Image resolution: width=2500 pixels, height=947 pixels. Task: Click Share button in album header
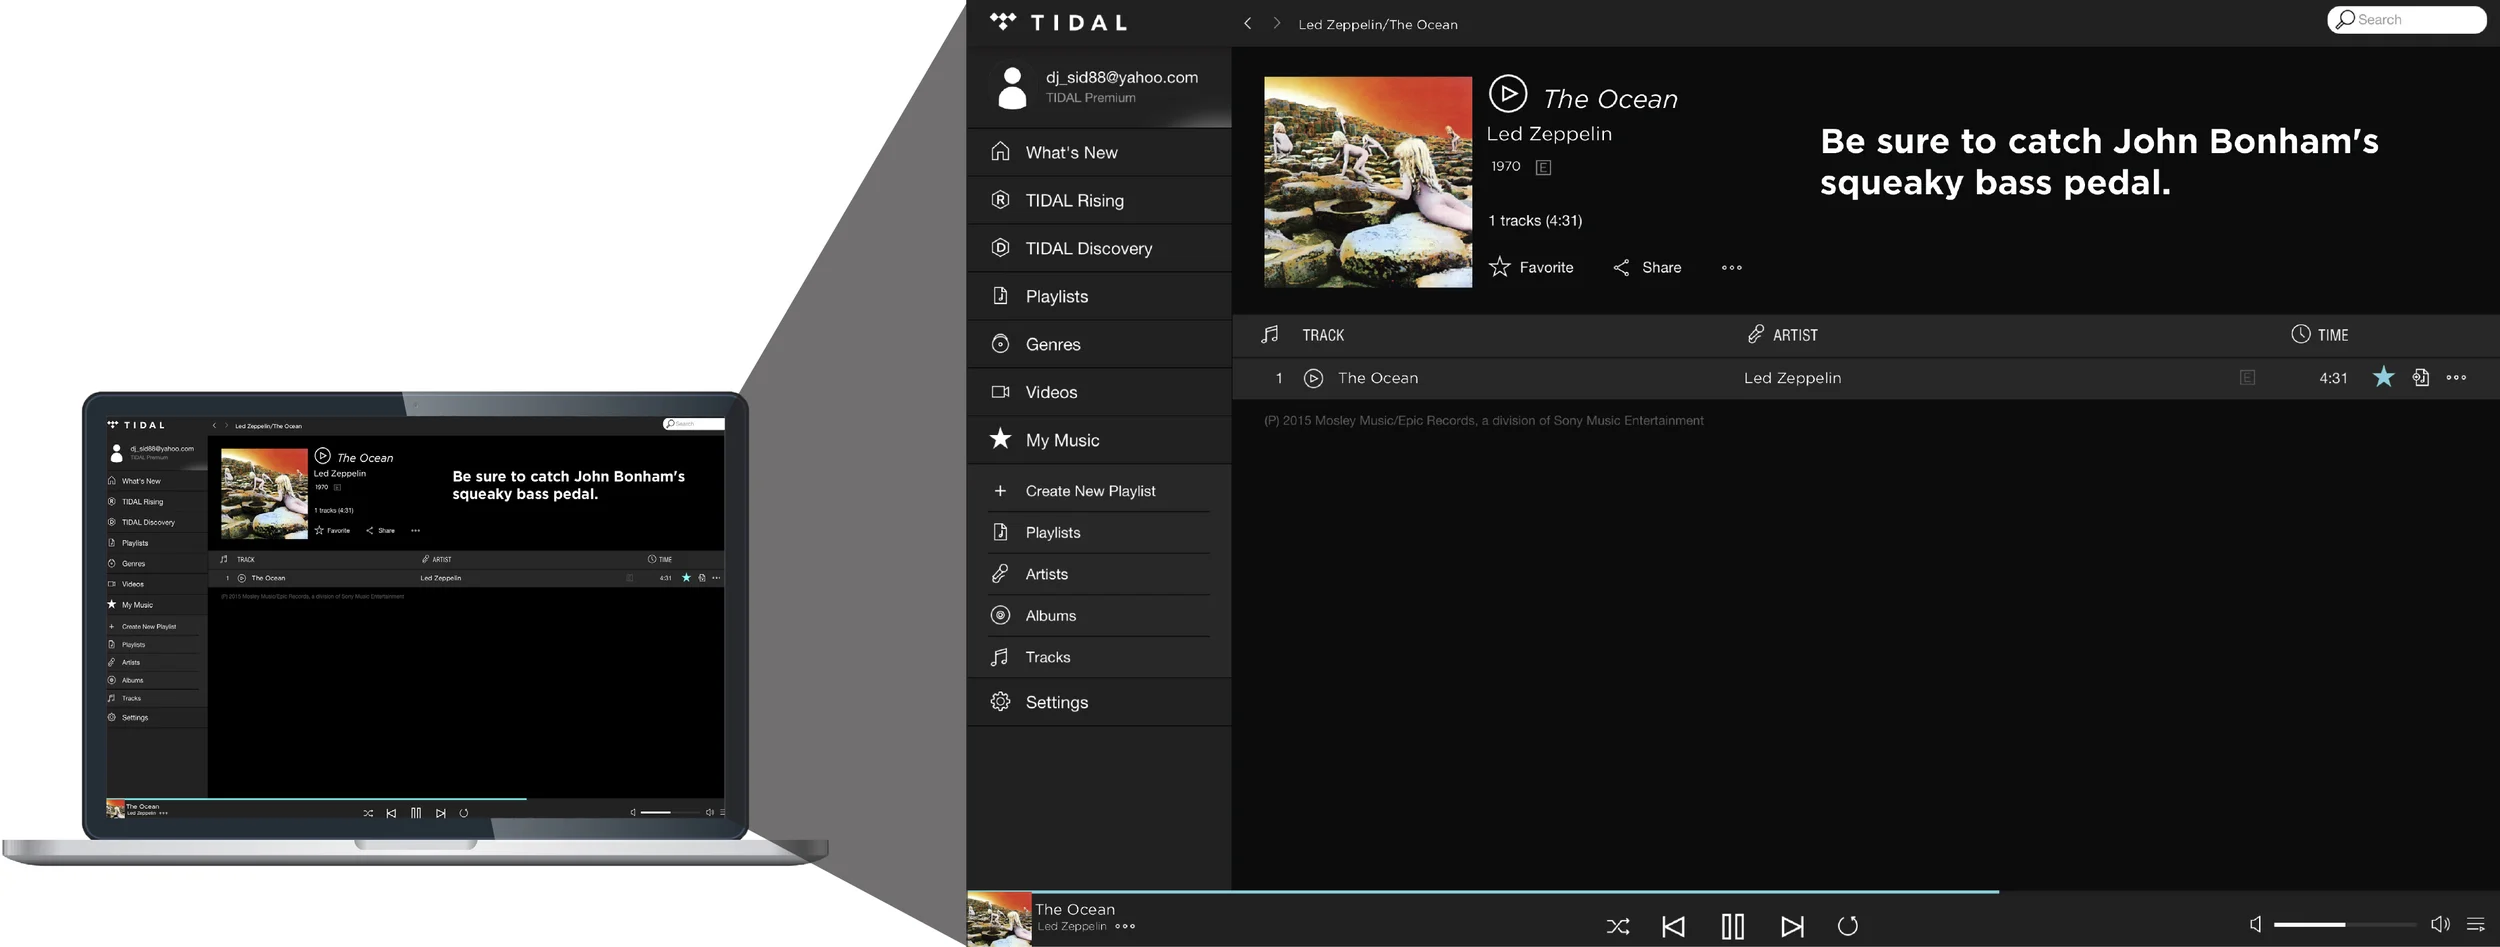click(1647, 267)
